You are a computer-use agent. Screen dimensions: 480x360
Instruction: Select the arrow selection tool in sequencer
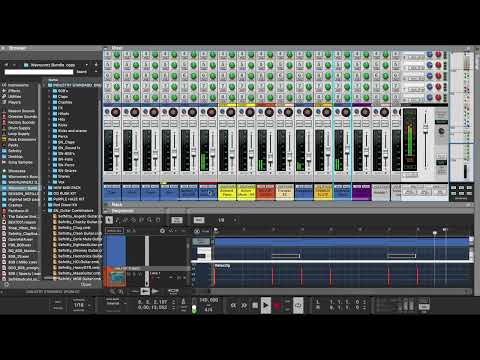tap(109, 220)
